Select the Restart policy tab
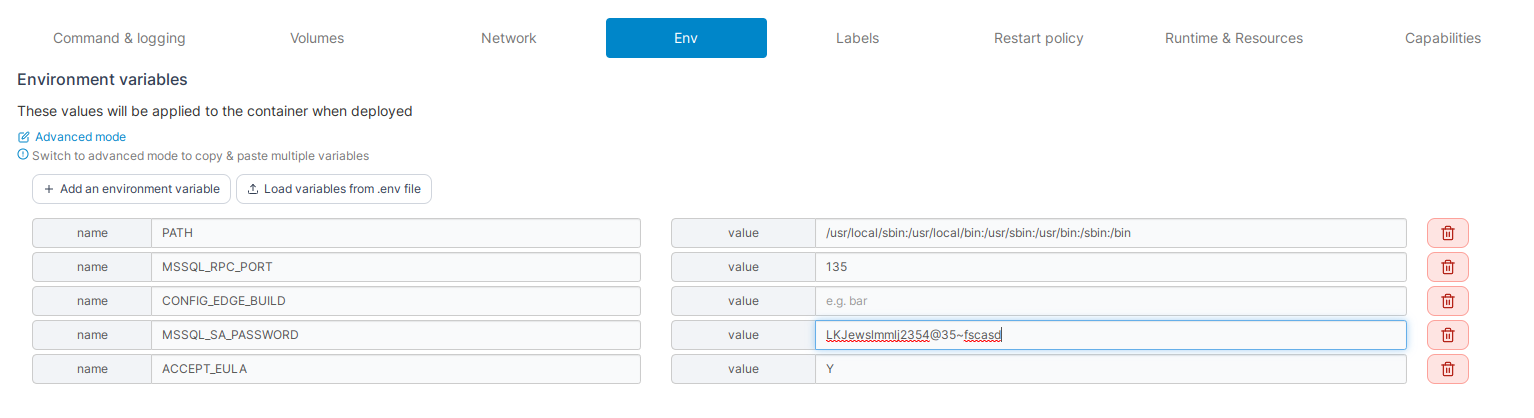 (x=1038, y=38)
